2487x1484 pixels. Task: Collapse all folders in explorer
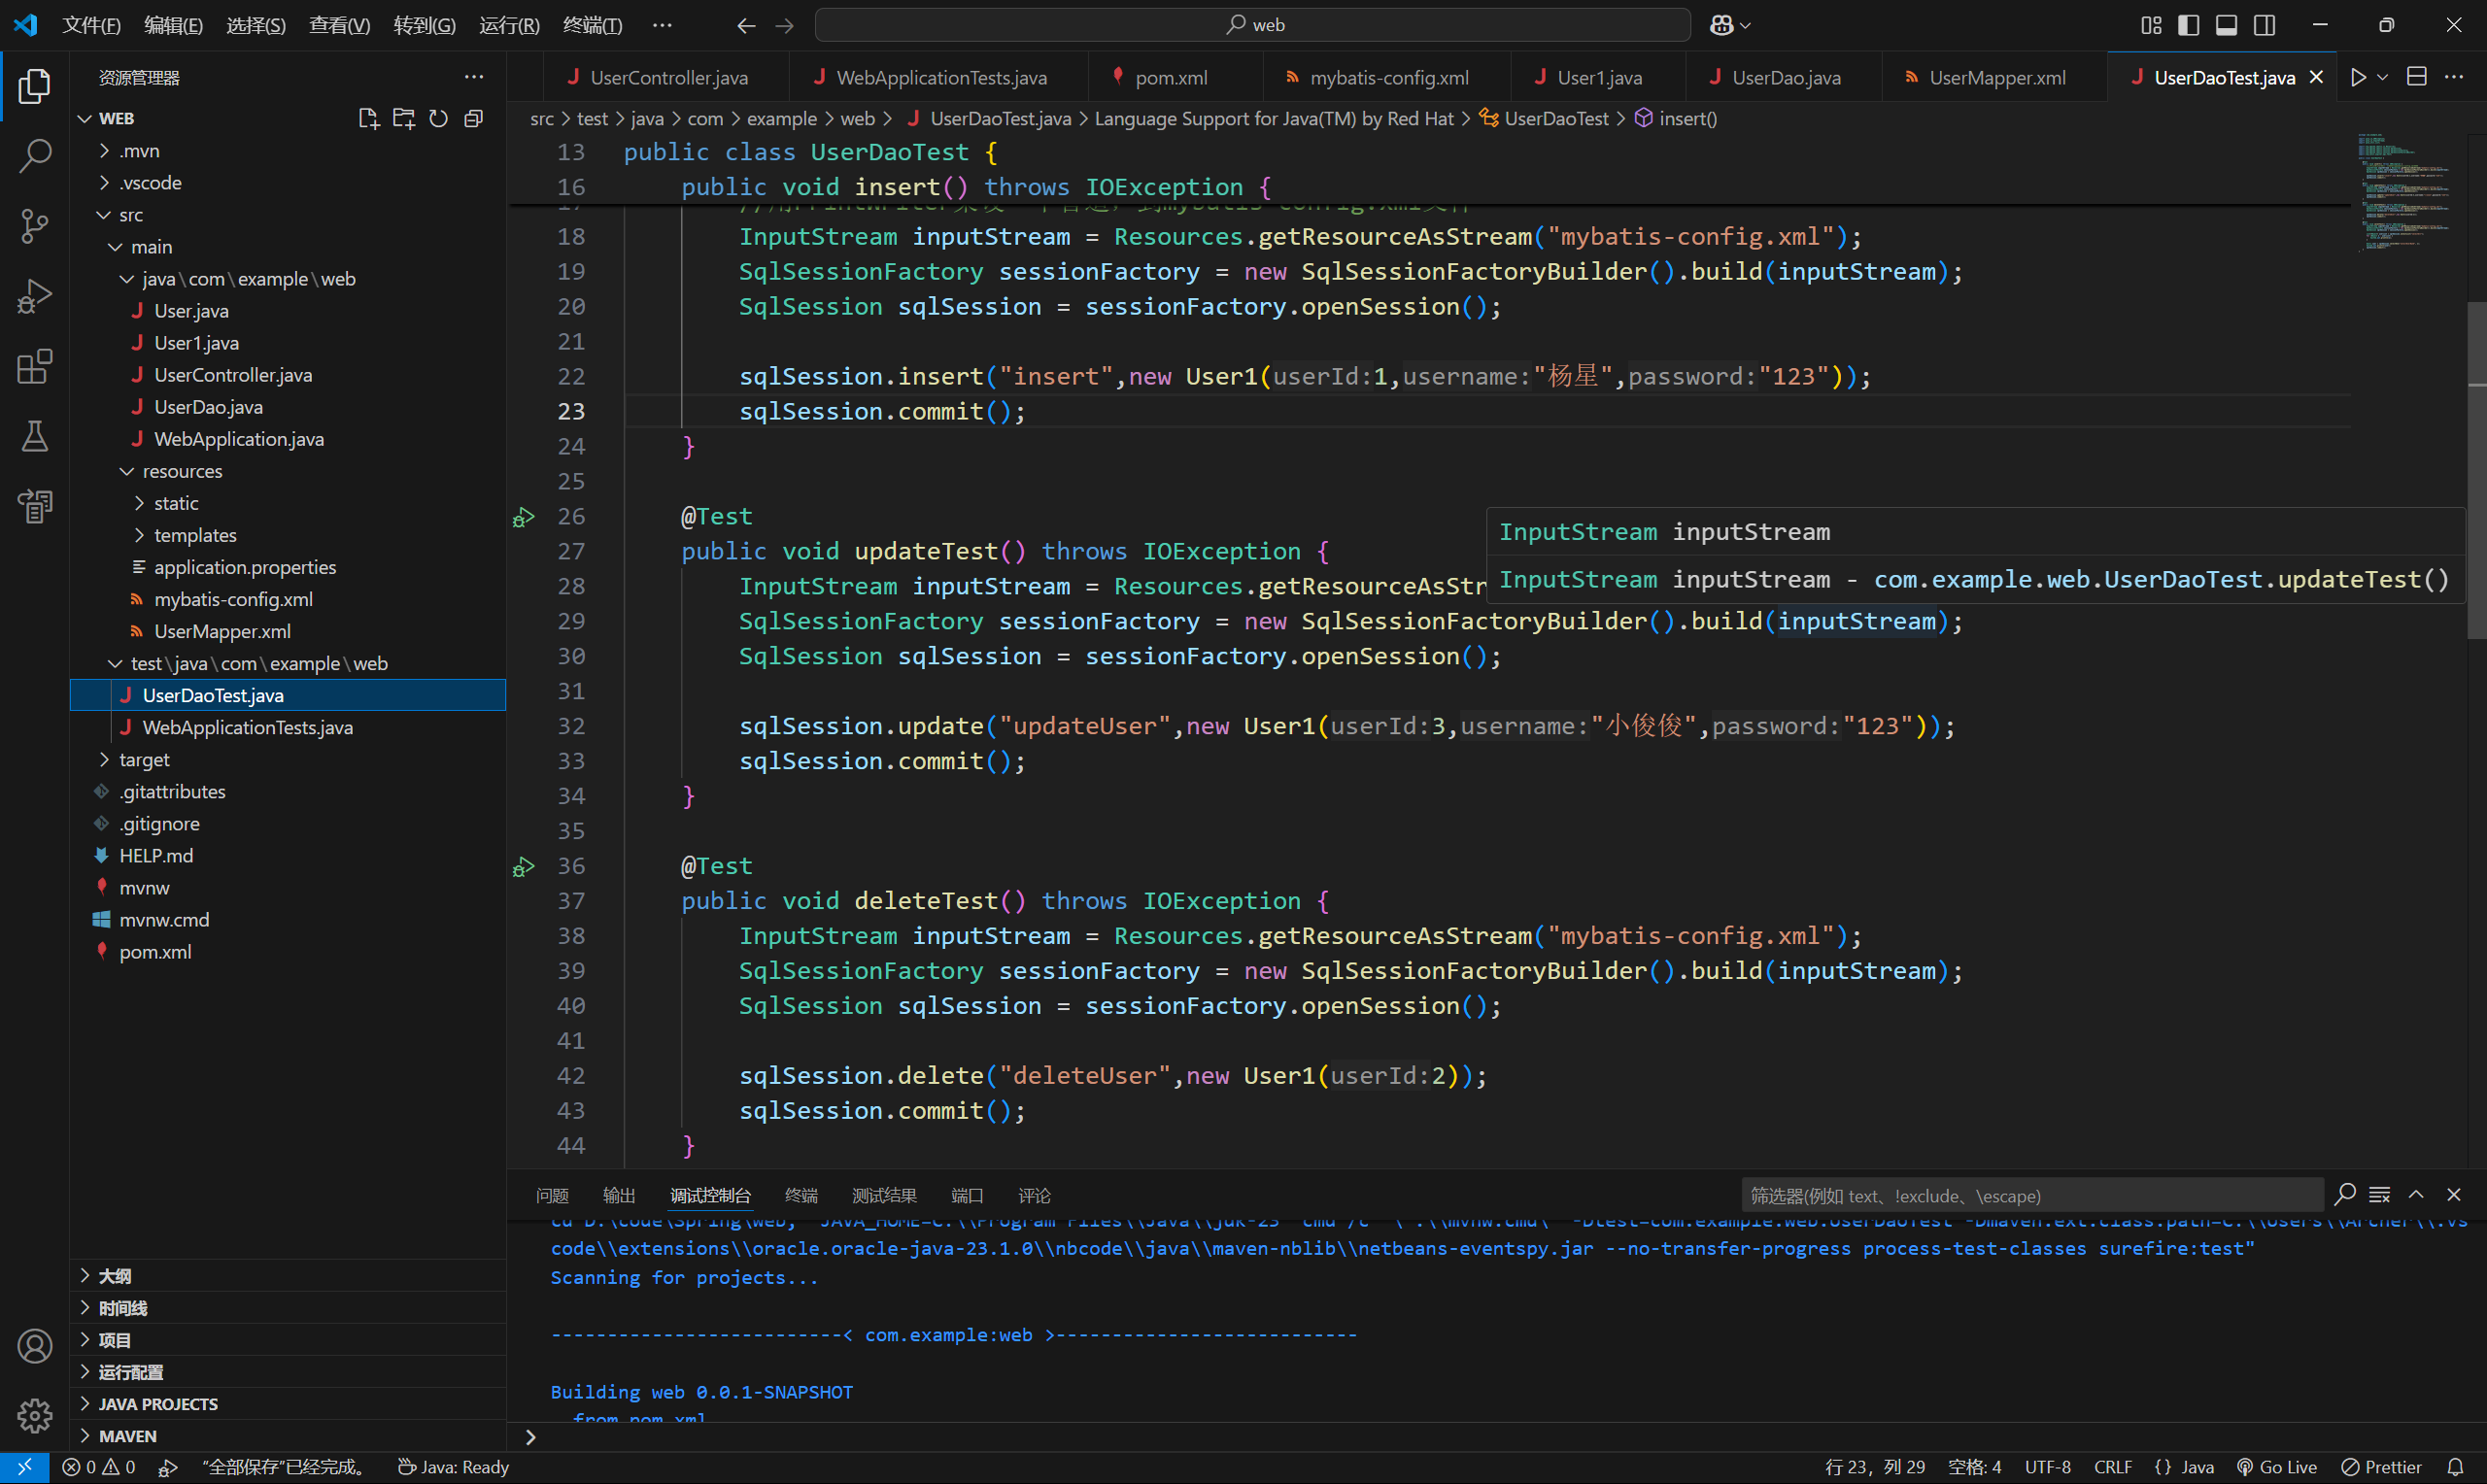[x=474, y=119]
